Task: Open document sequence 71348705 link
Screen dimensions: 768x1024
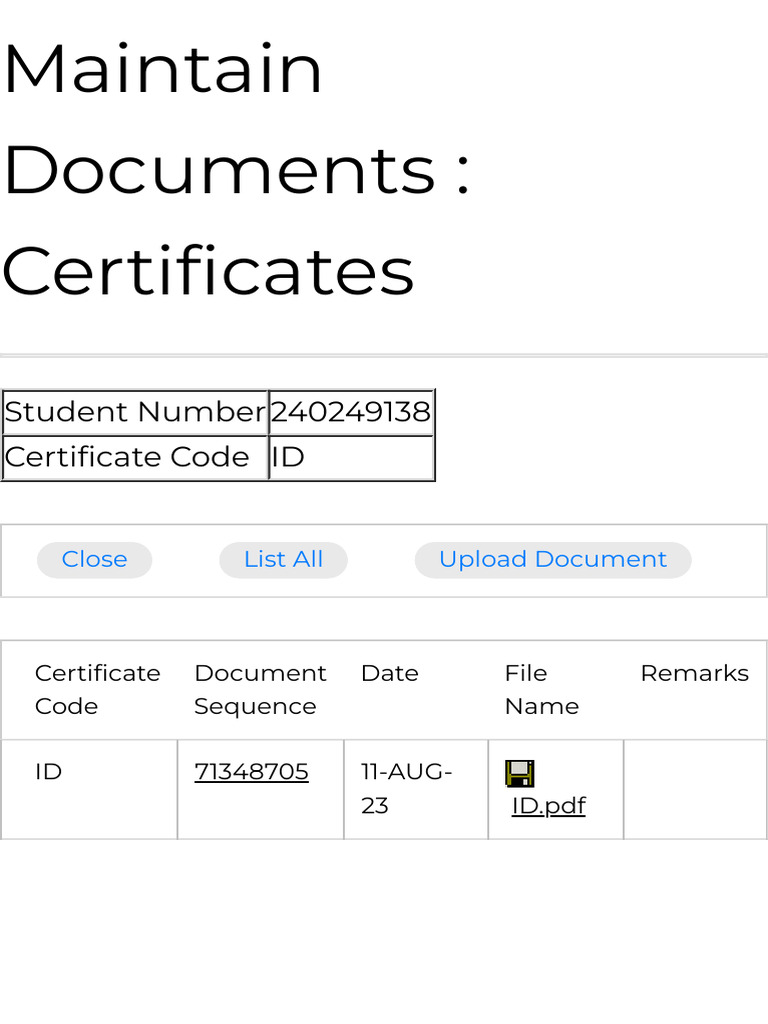Action: pos(251,772)
